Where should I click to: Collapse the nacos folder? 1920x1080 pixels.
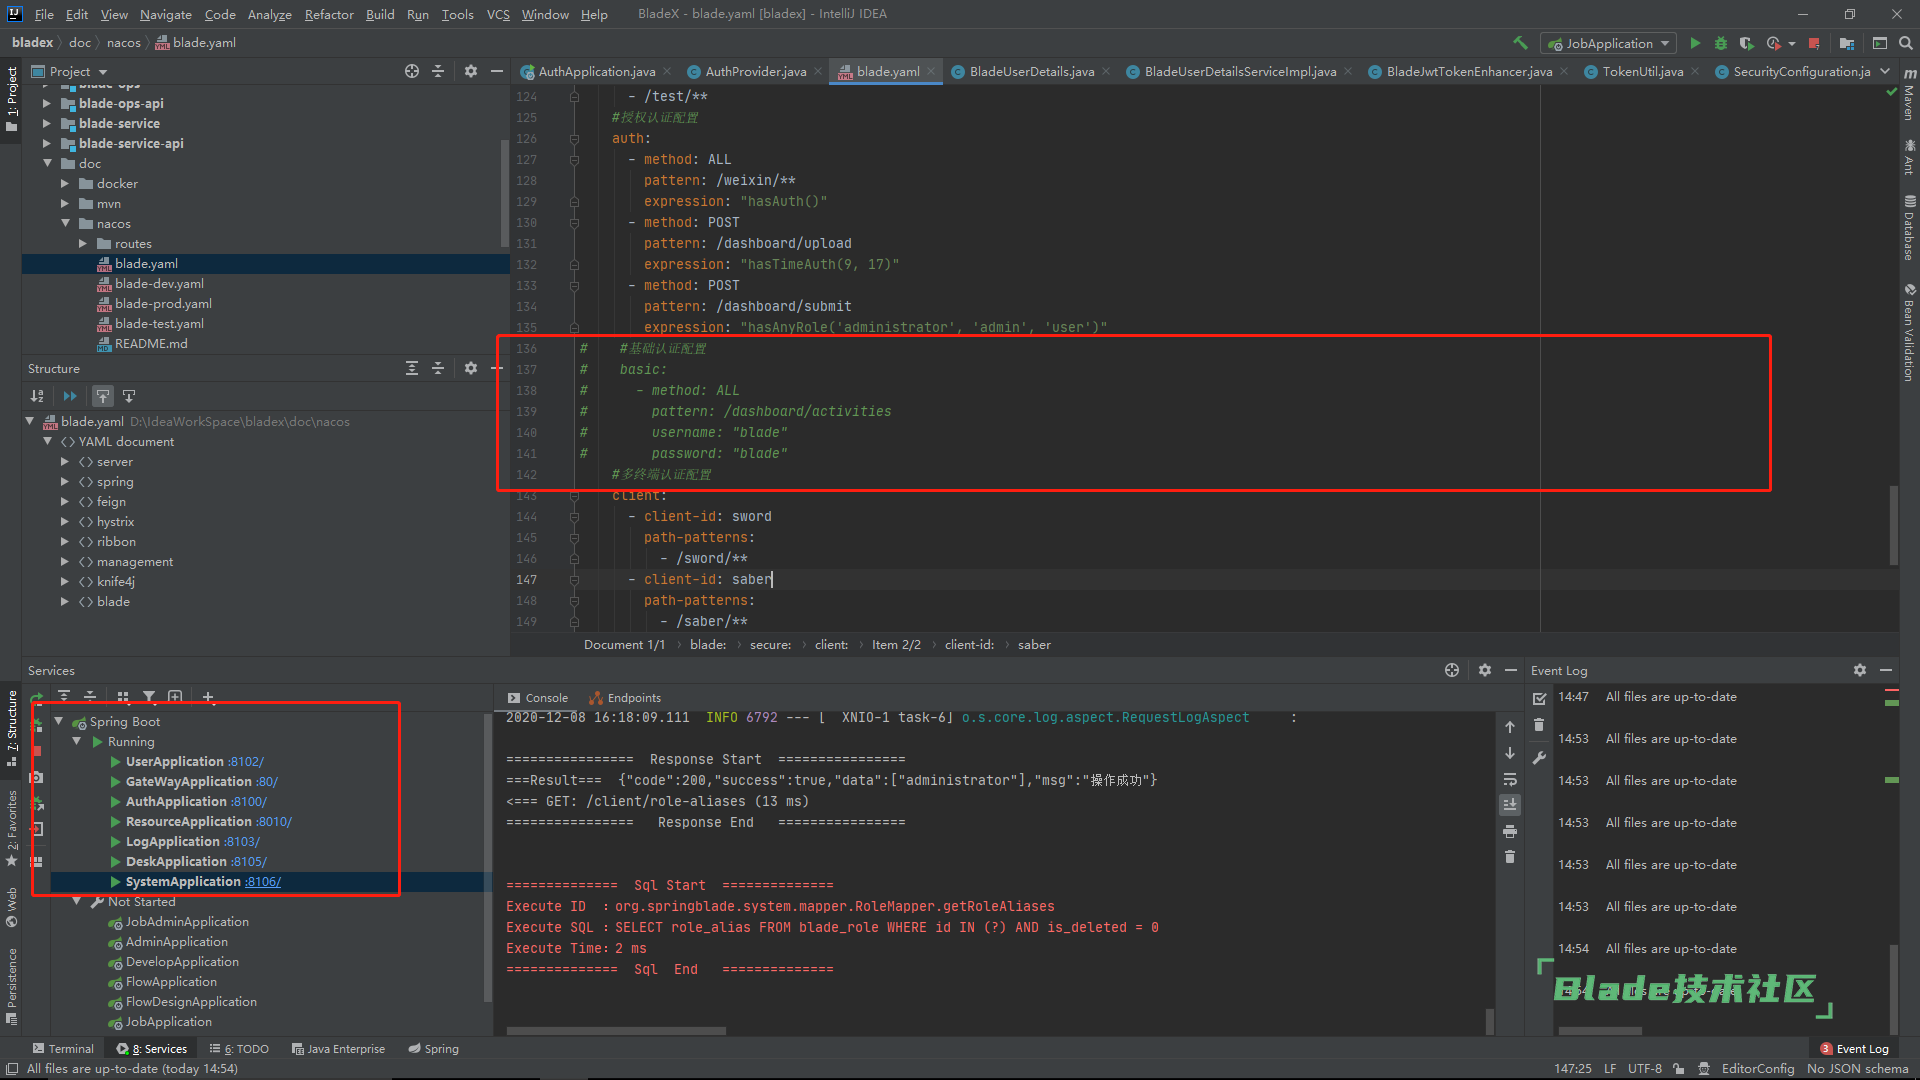[x=65, y=223]
